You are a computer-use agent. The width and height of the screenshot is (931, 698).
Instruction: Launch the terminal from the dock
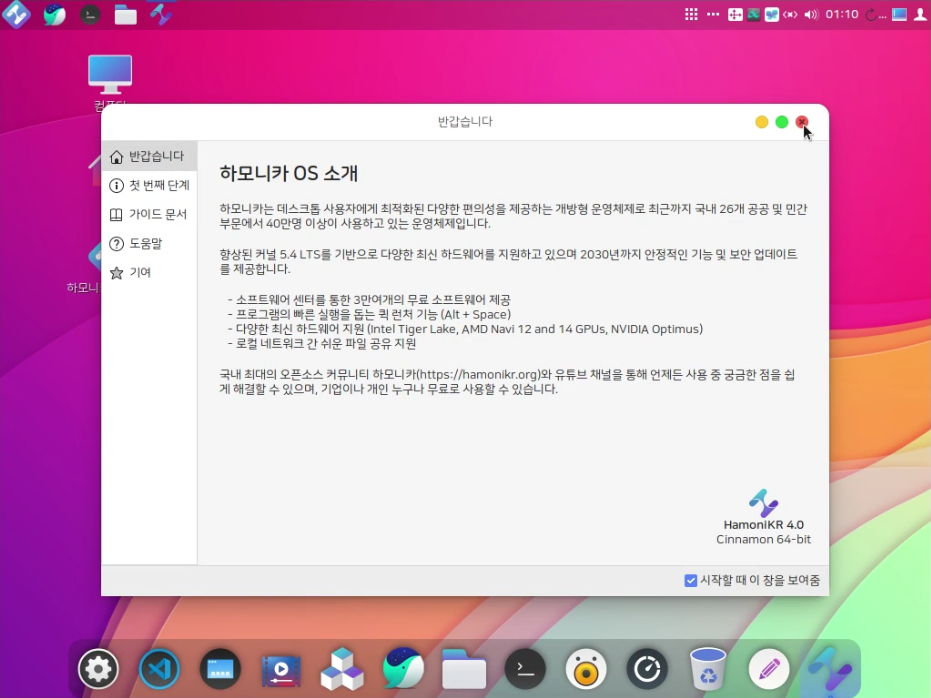525,669
